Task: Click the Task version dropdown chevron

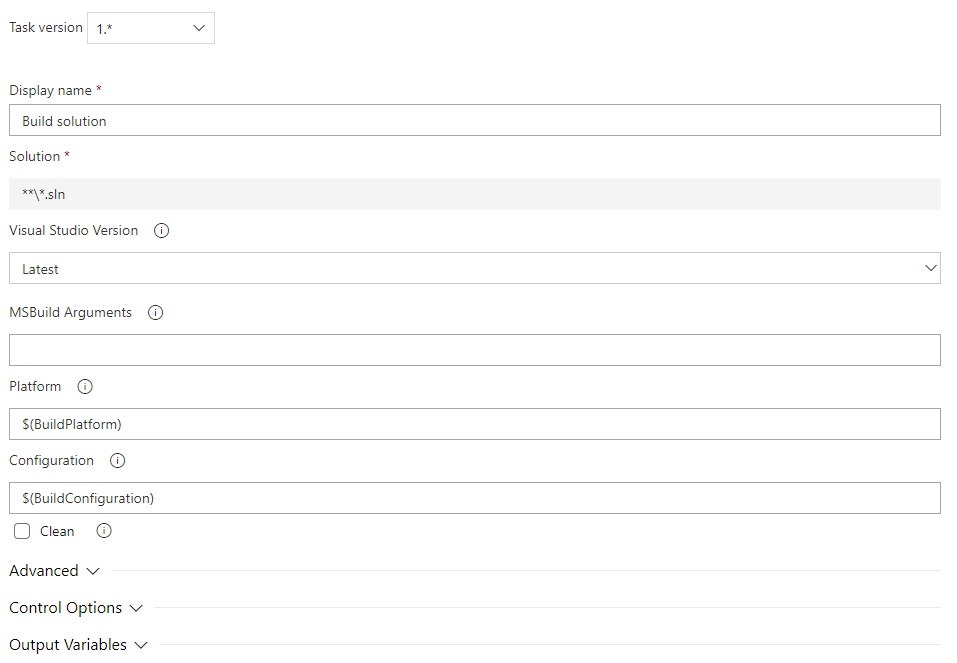Action: pos(198,28)
